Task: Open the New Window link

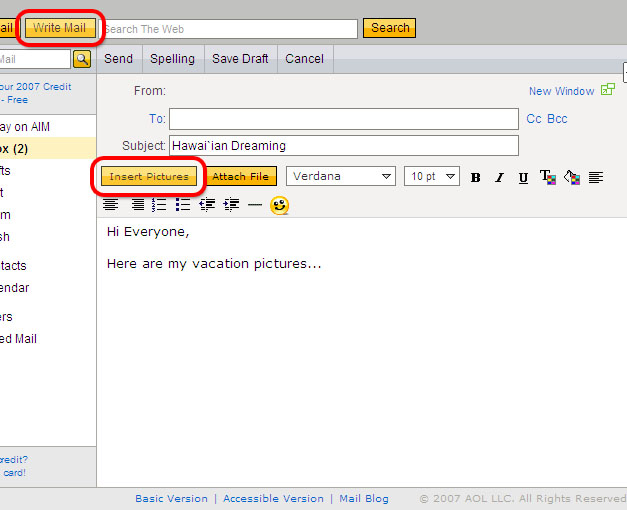Action: pyautogui.click(x=561, y=91)
